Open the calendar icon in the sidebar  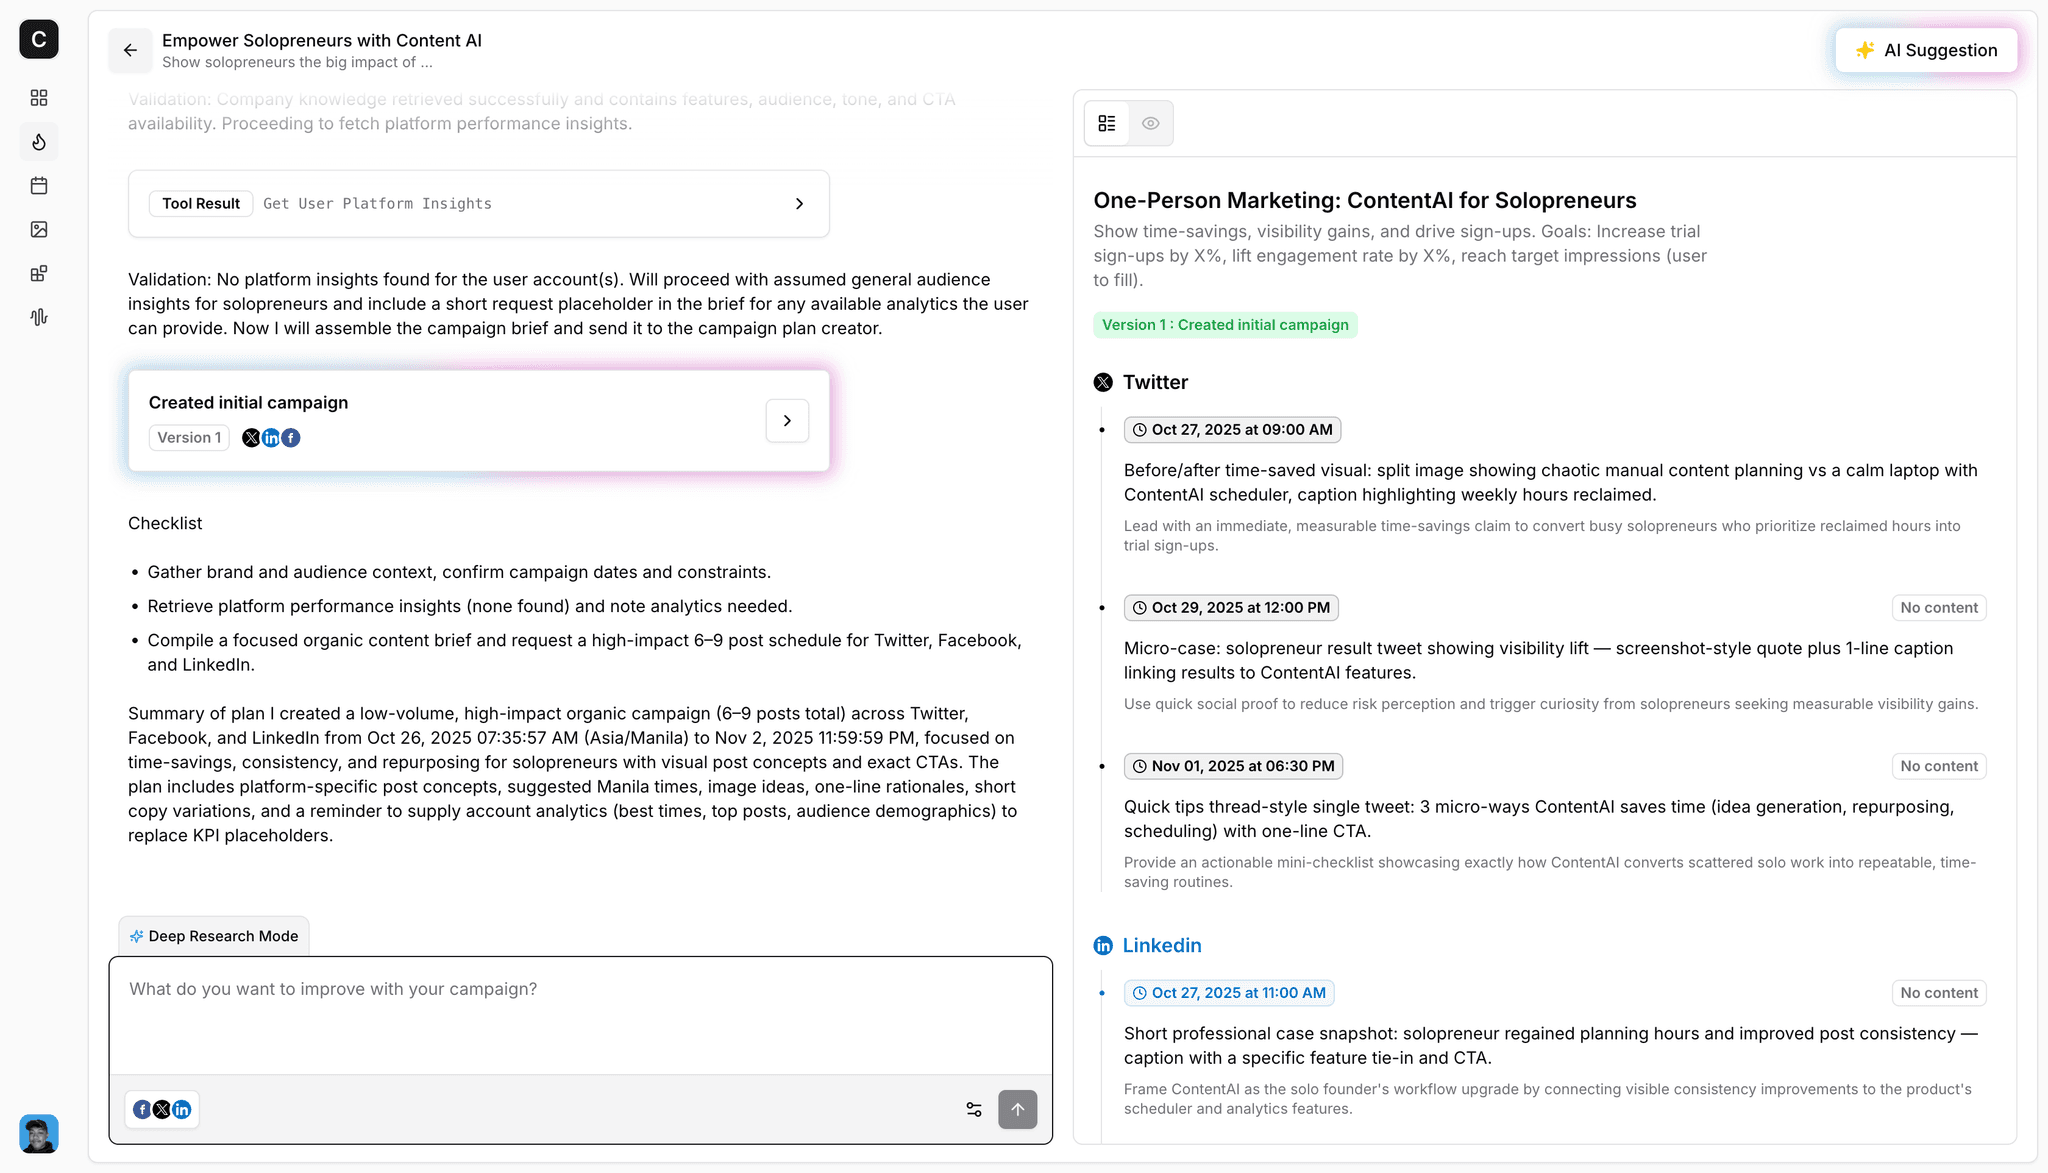point(38,185)
